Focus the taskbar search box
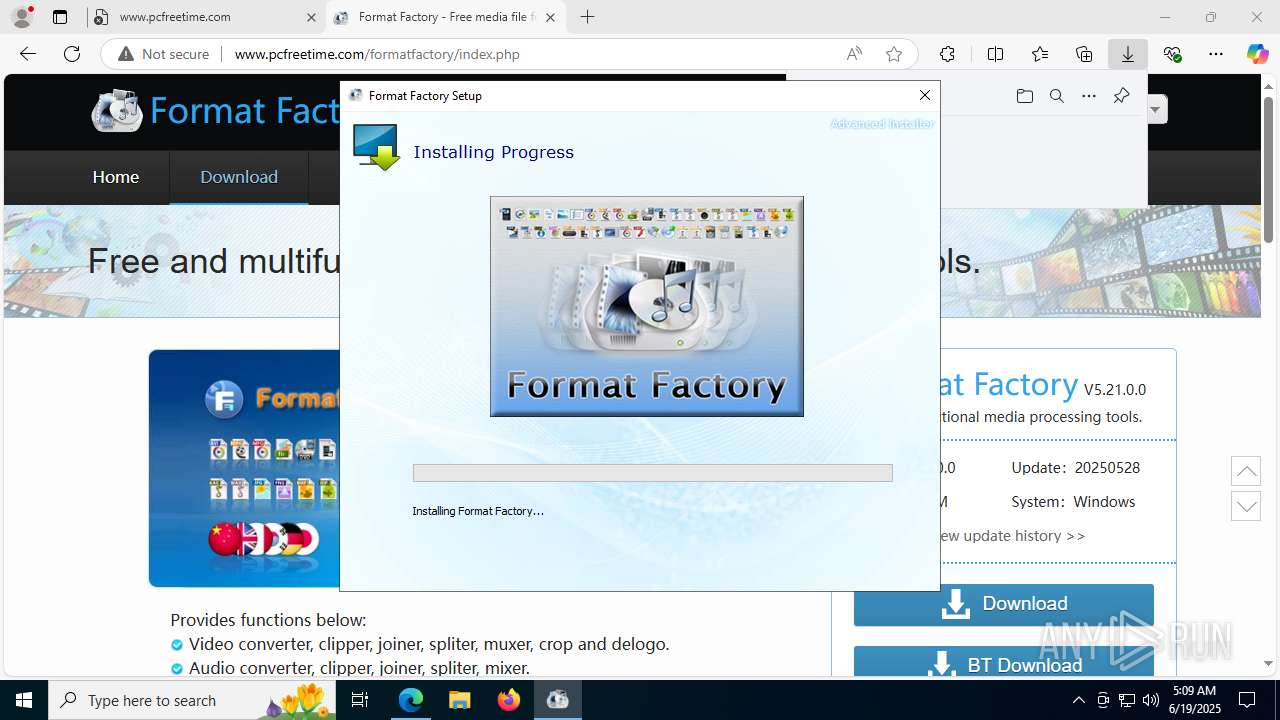Screen dimensions: 1280x720 click(192, 700)
